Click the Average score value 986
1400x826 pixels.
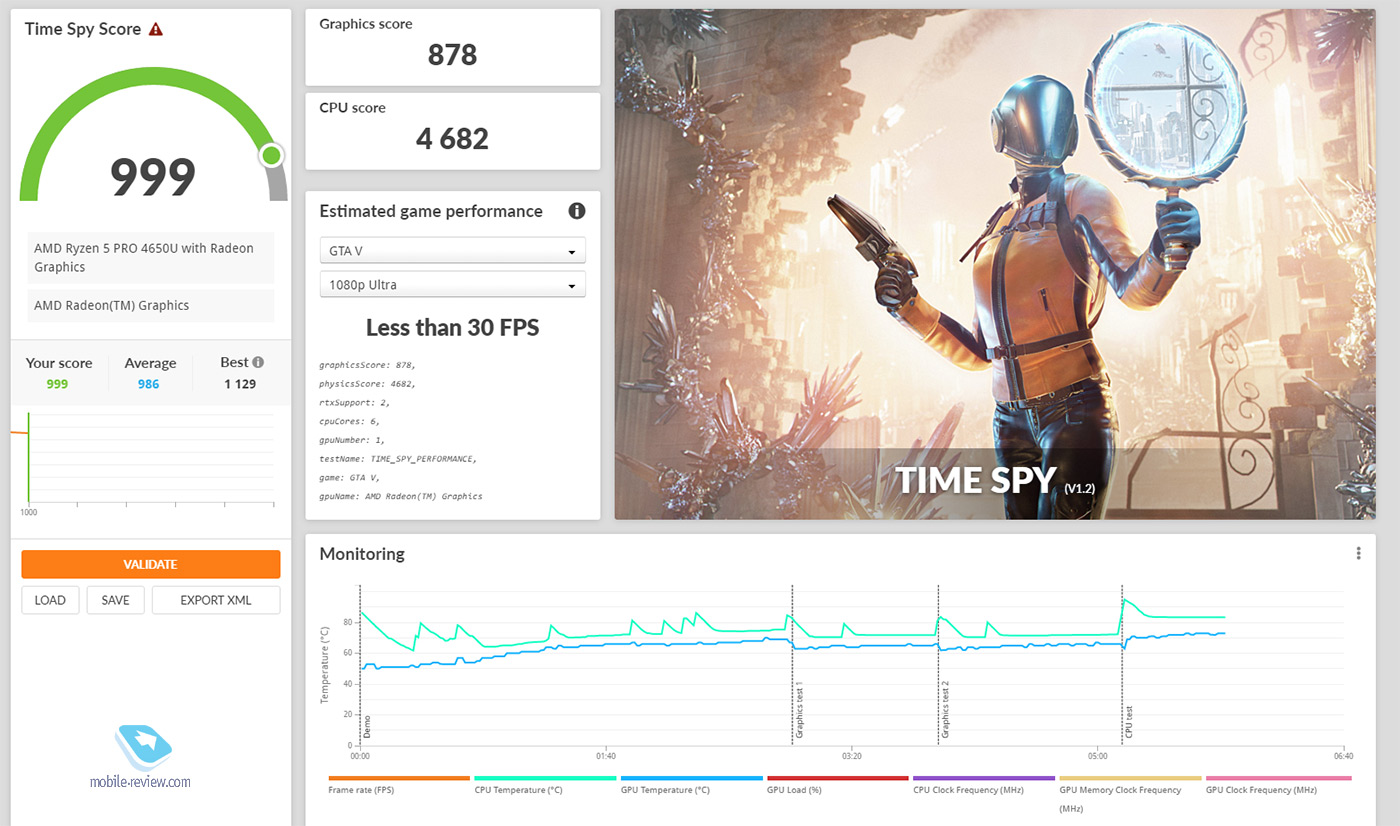(x=148, y=383)
